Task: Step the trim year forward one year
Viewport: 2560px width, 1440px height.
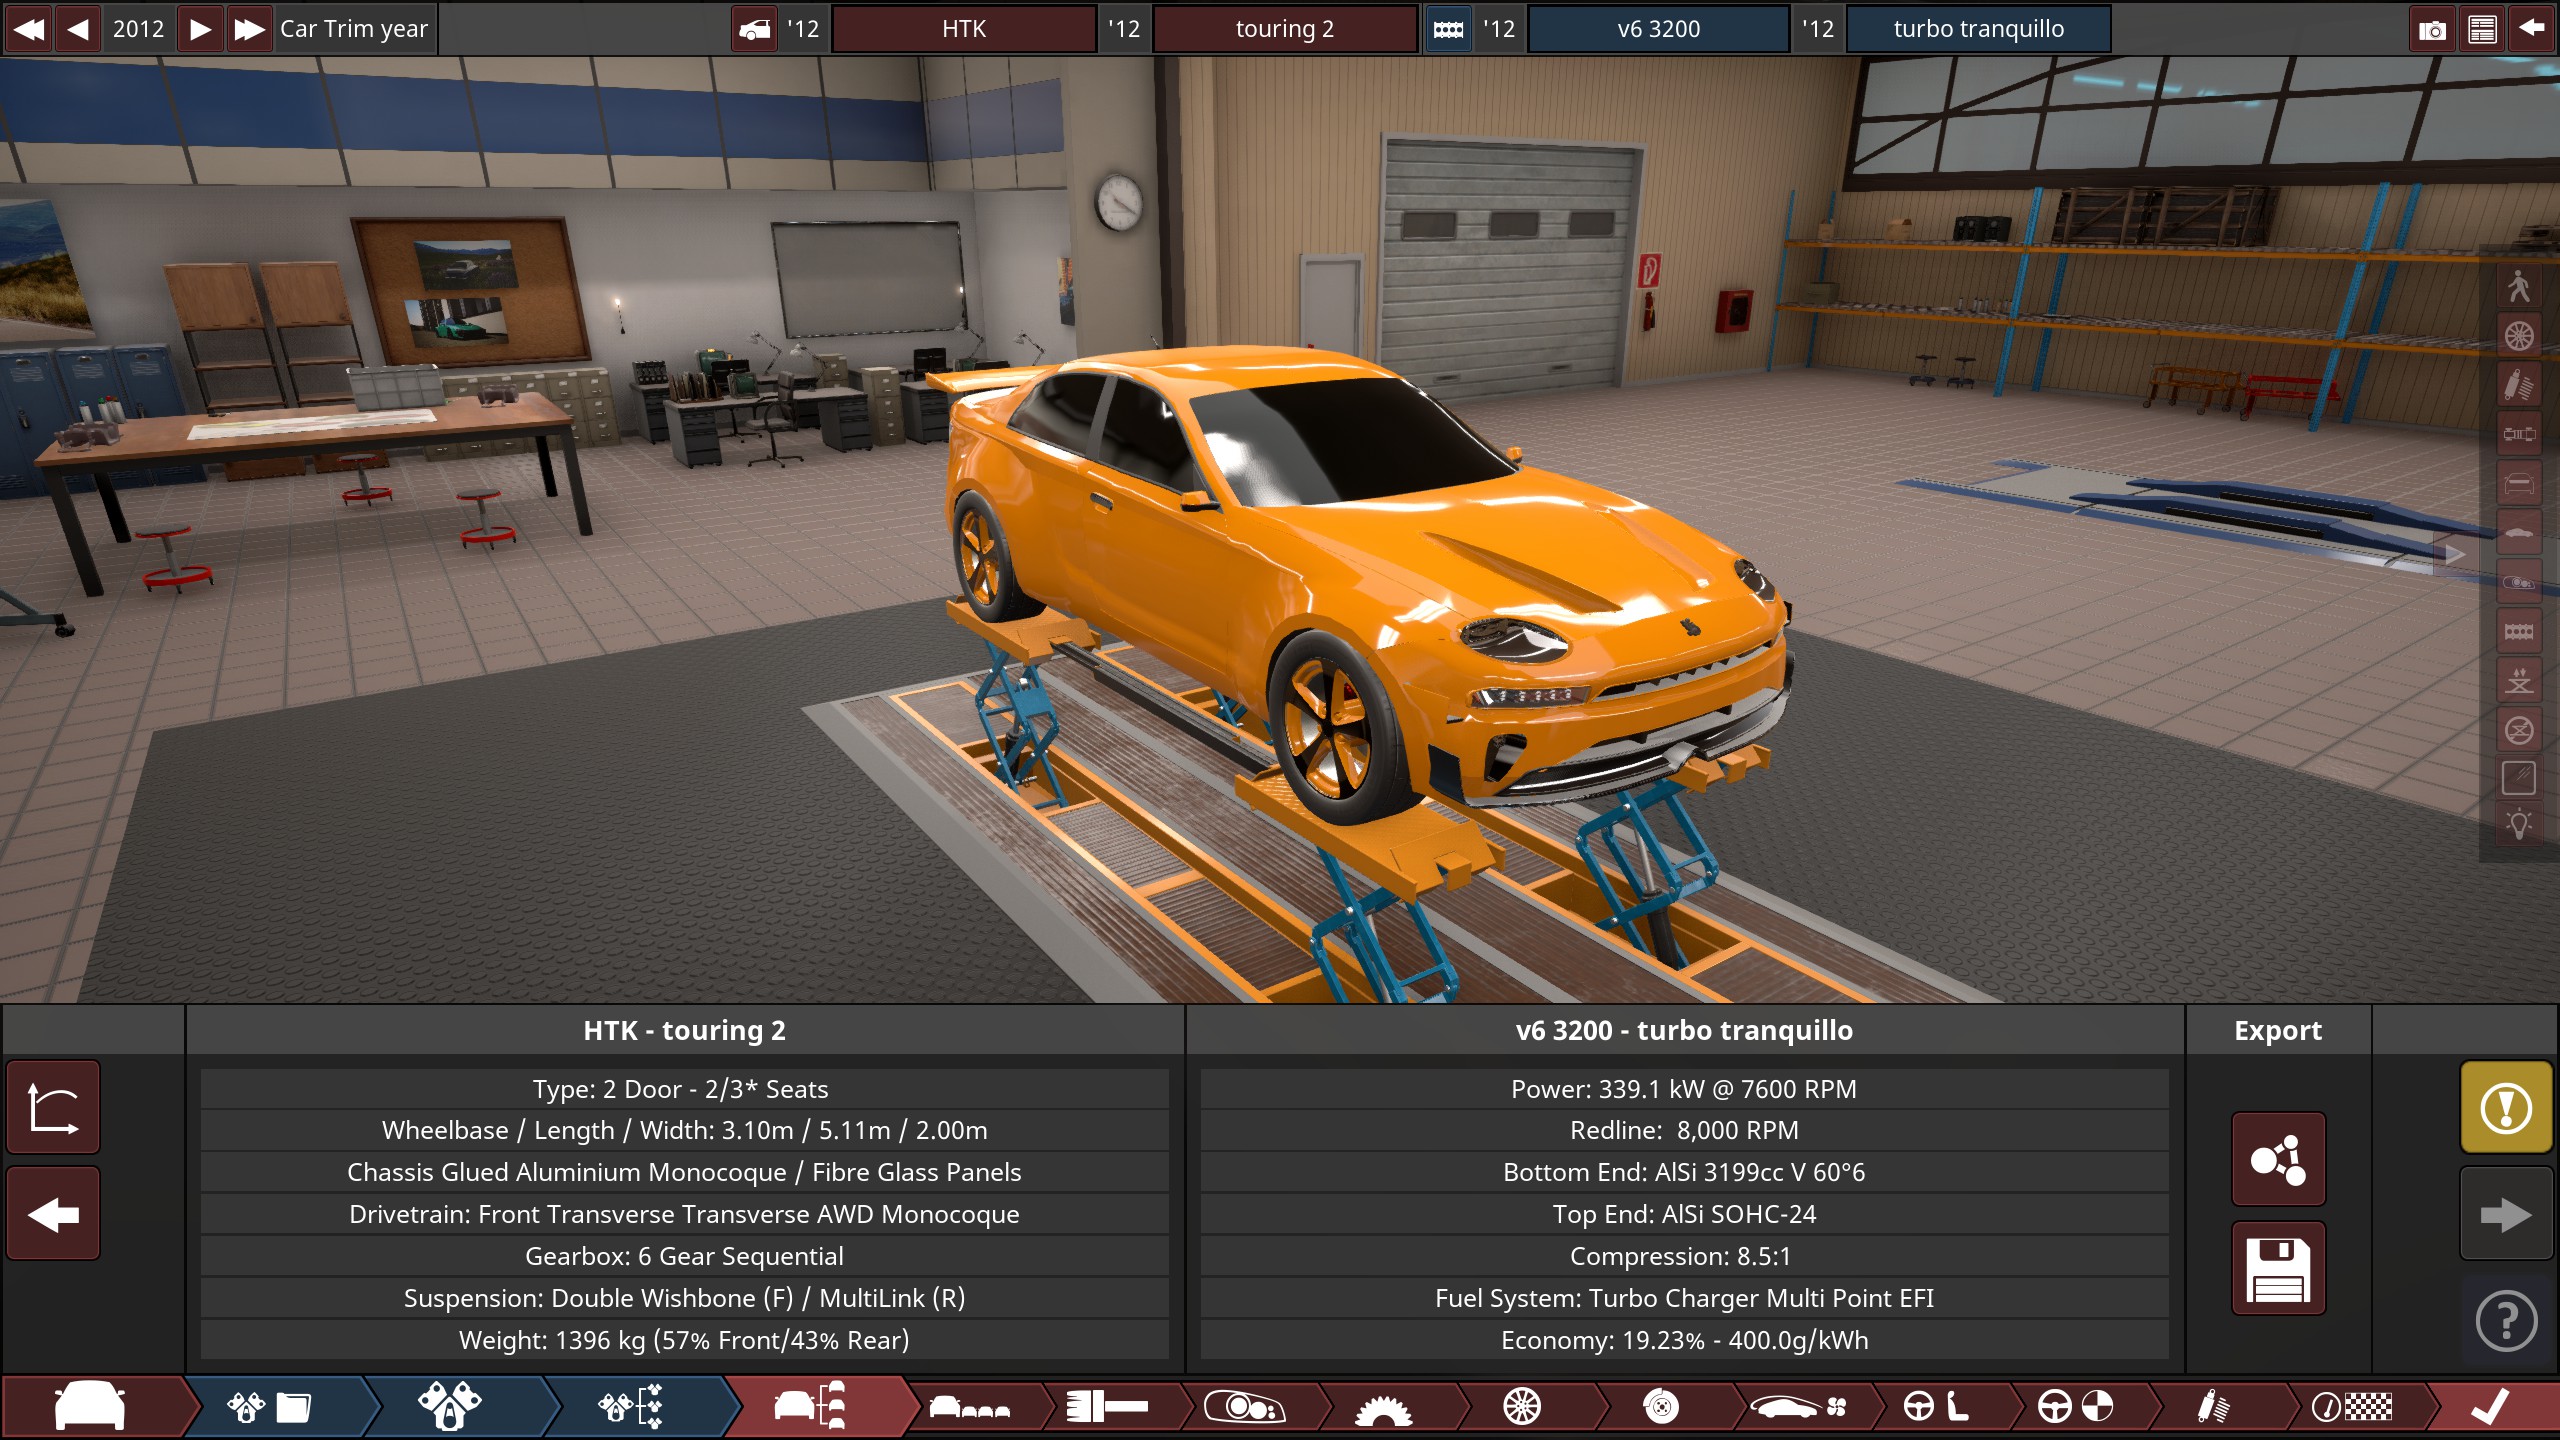Action: point(200,28)
